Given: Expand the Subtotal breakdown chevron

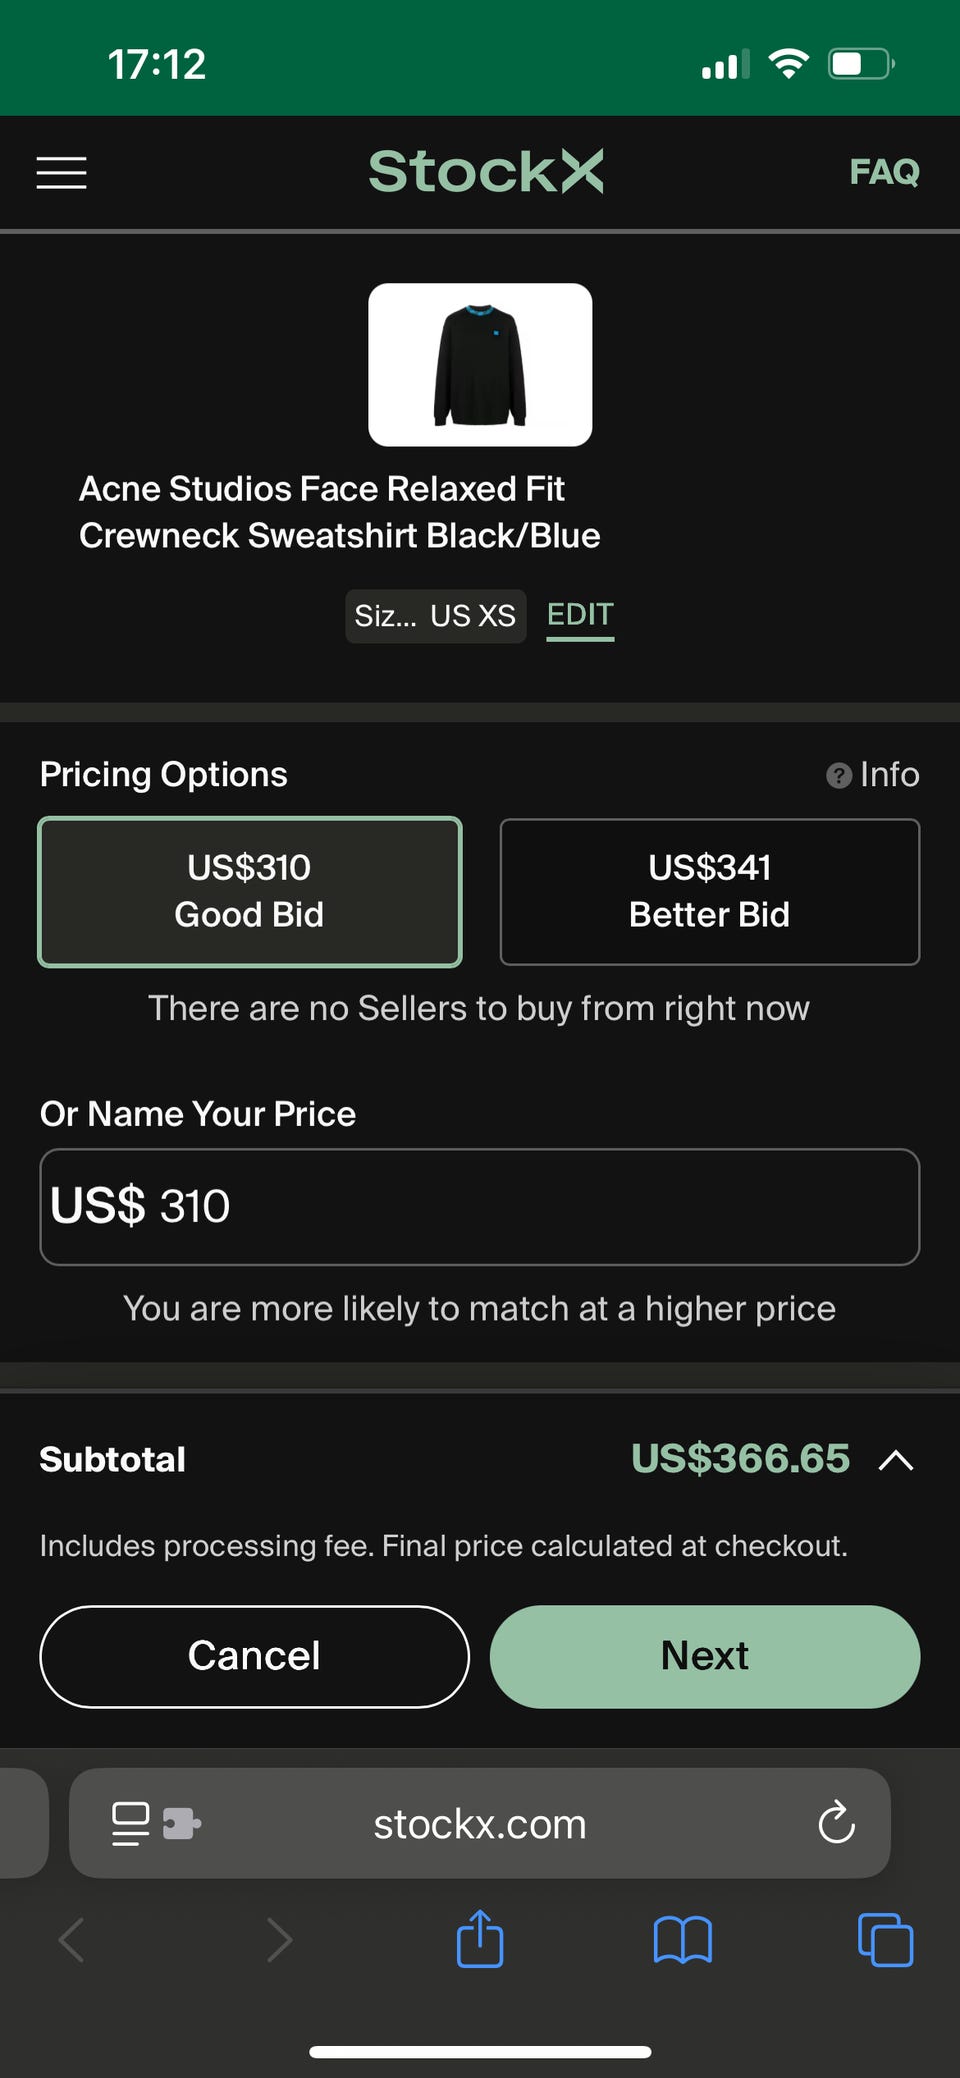Looking at the screenshot, I should click(x=896, y=1460).
